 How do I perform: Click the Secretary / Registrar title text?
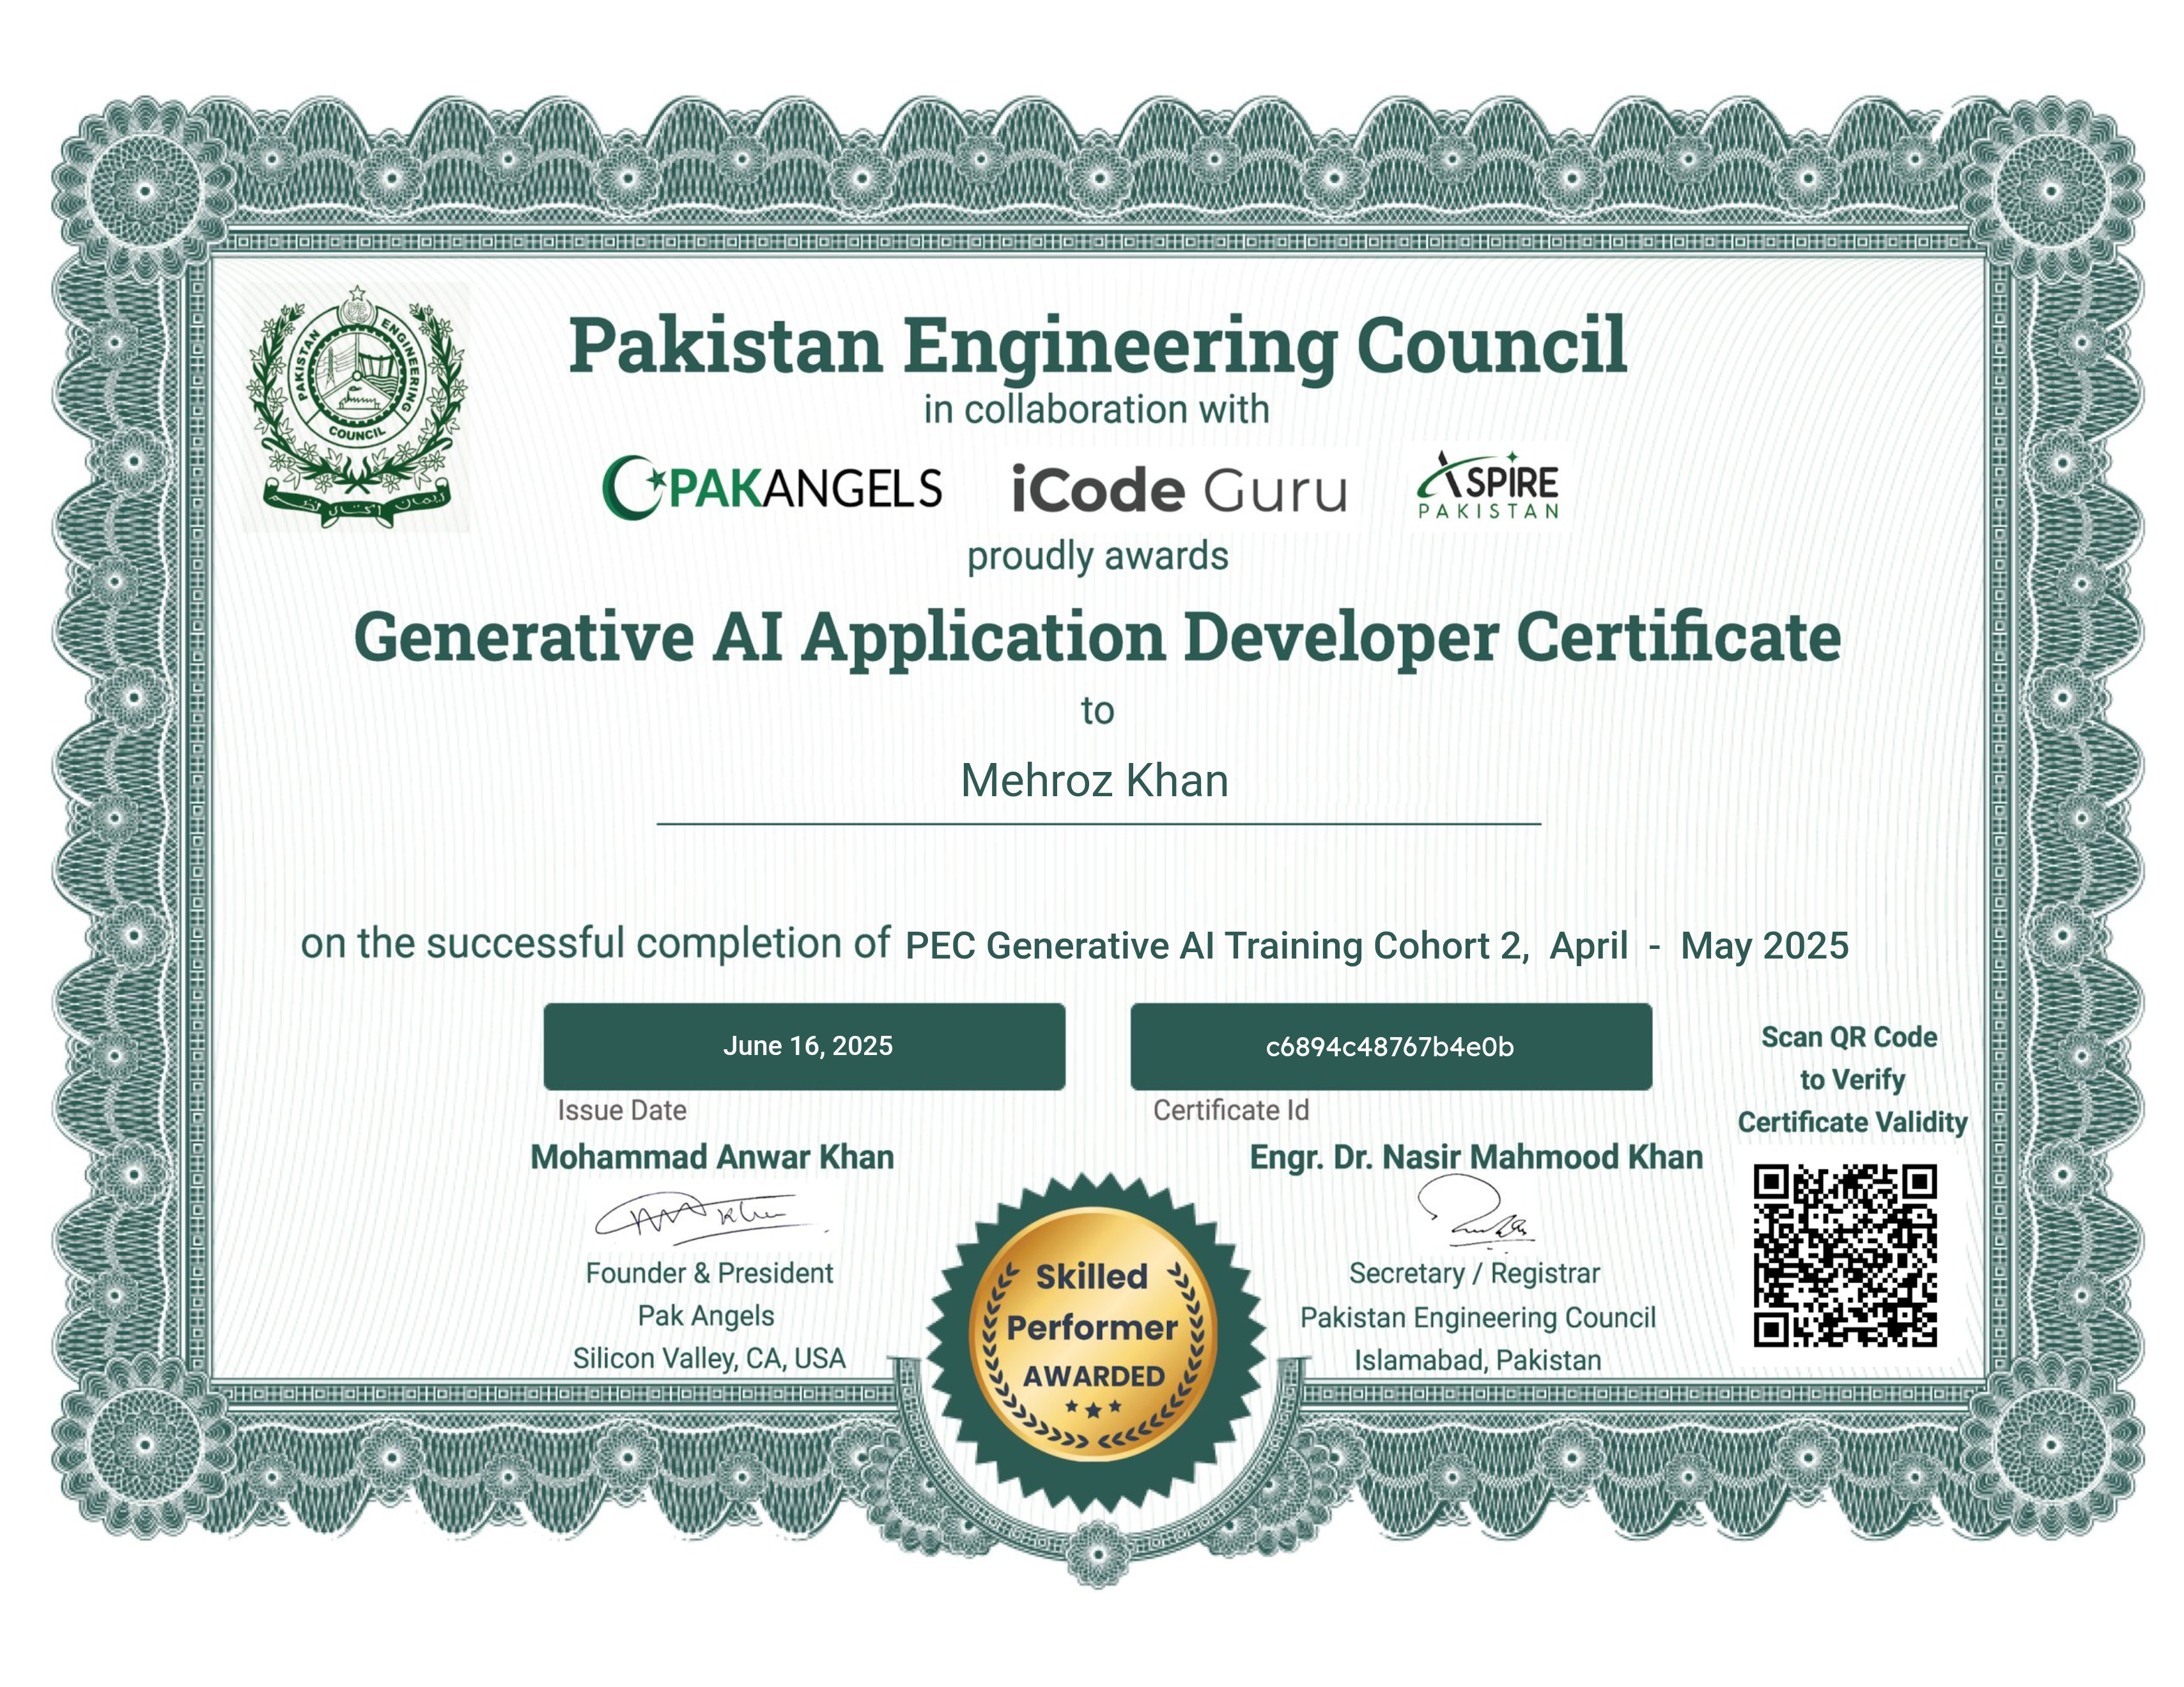[1474, 1273]
